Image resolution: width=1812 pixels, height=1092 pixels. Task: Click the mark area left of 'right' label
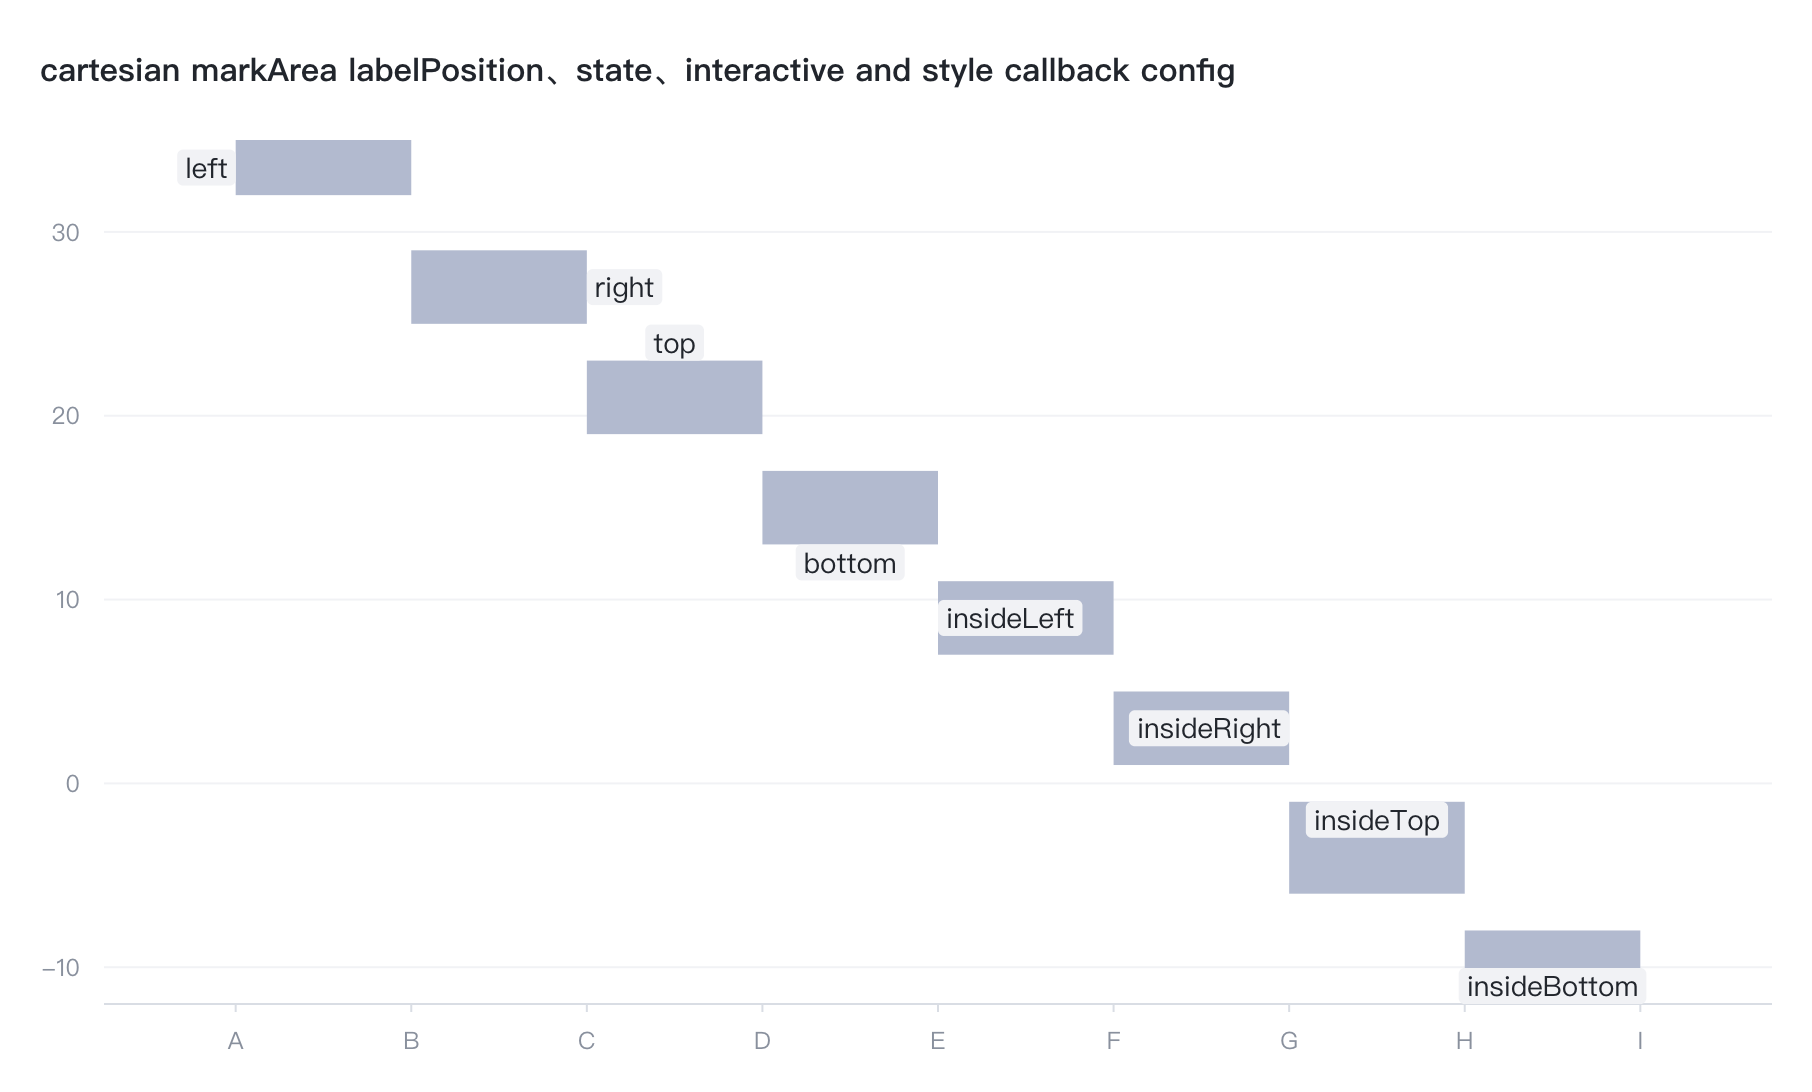pos(499,287)
